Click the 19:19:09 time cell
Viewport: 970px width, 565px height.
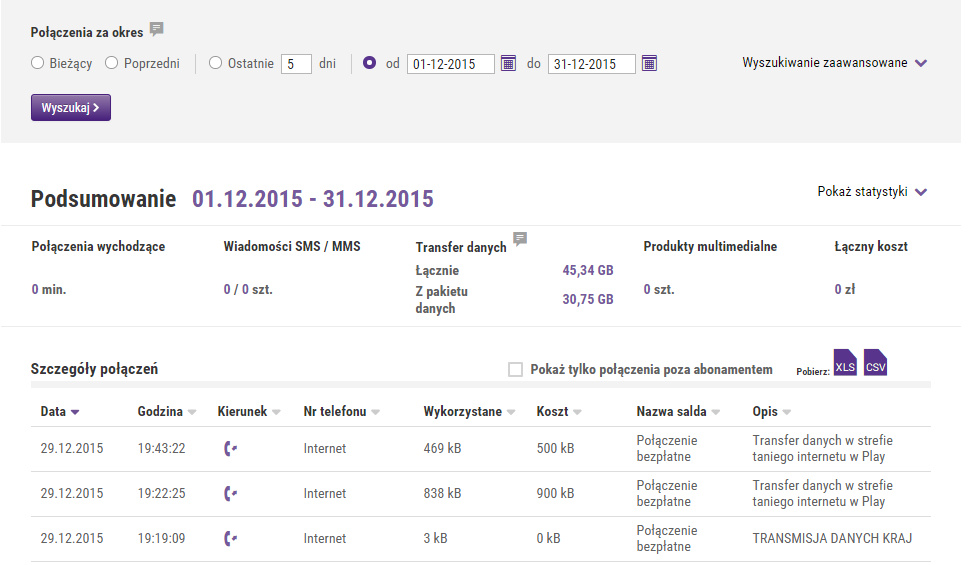pos(161,538)
